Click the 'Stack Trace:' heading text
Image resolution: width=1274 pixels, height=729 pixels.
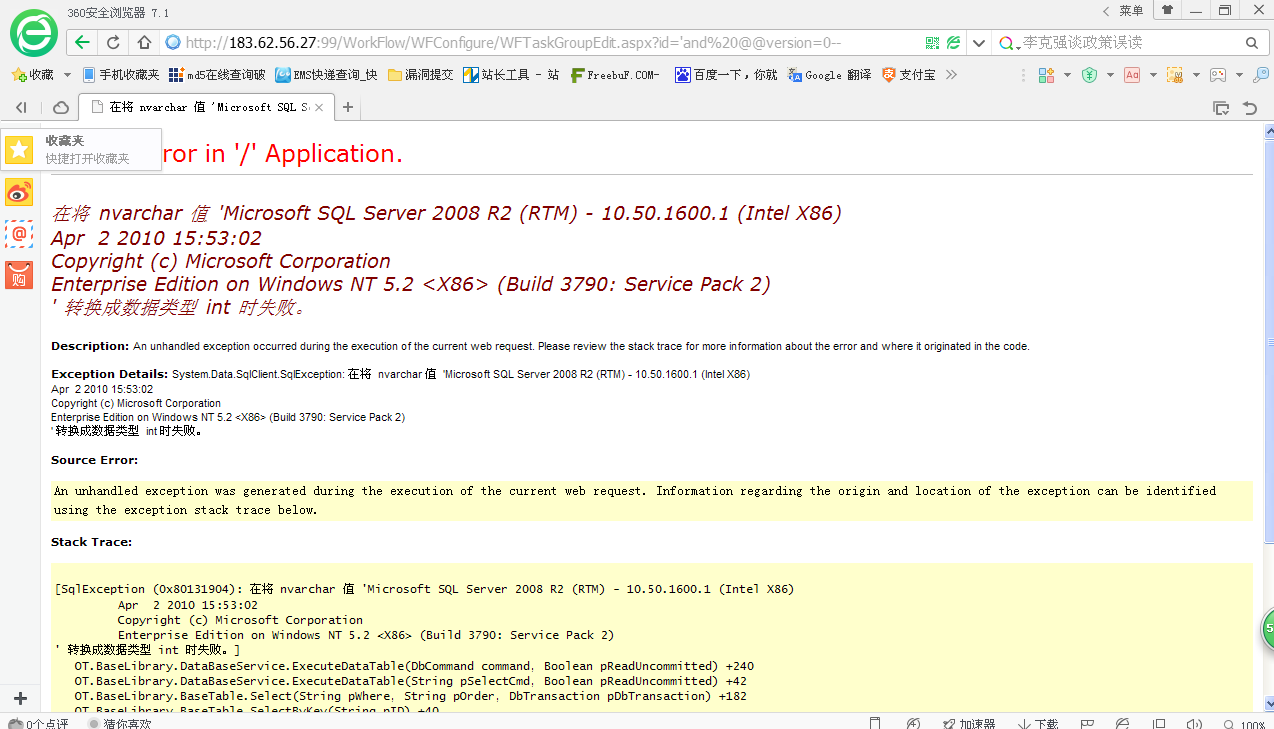pos(91,542)
